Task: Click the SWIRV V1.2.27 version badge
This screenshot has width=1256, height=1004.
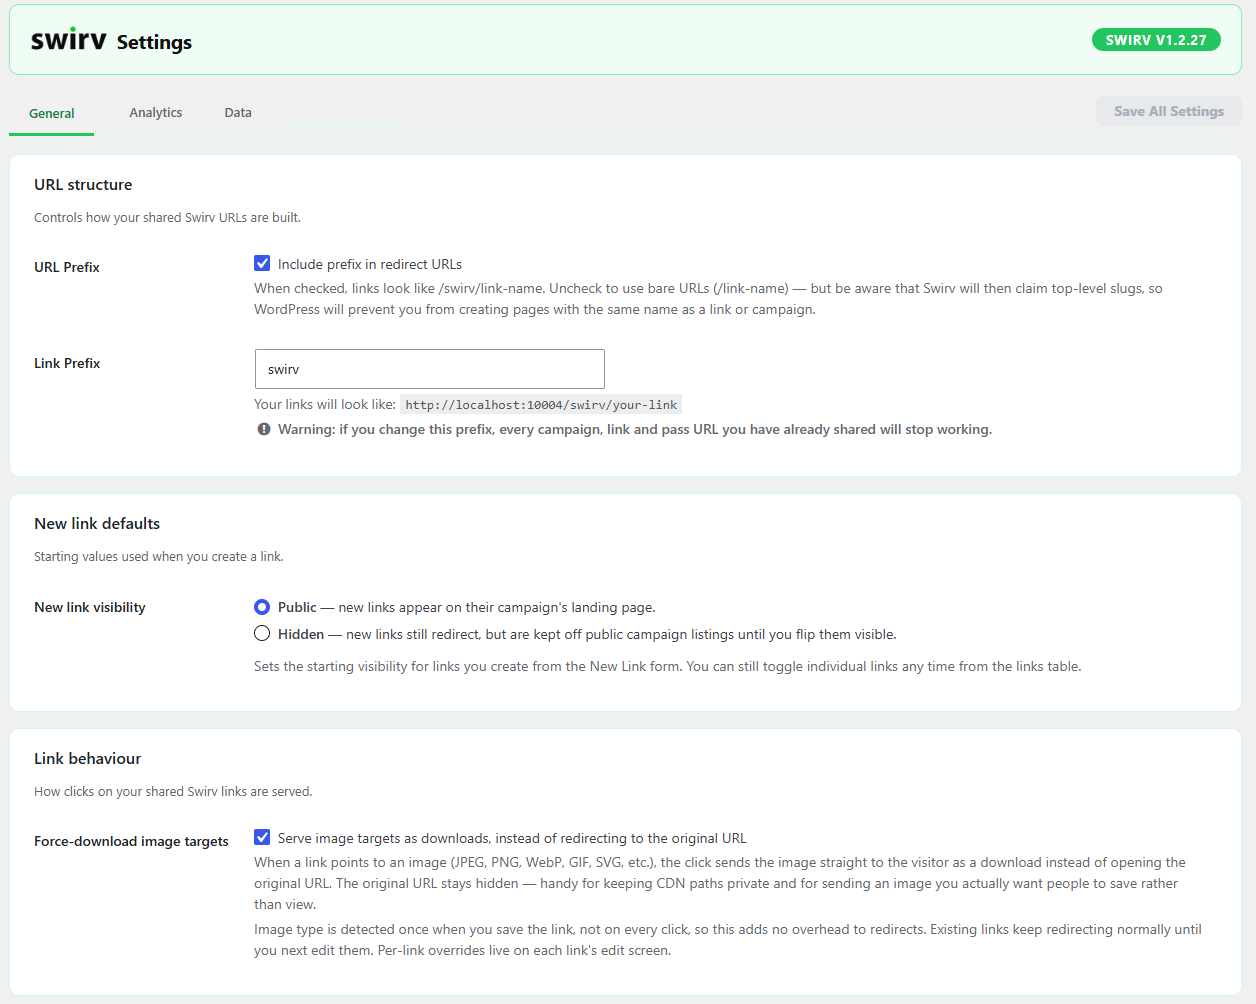Action: [1156, 40]
